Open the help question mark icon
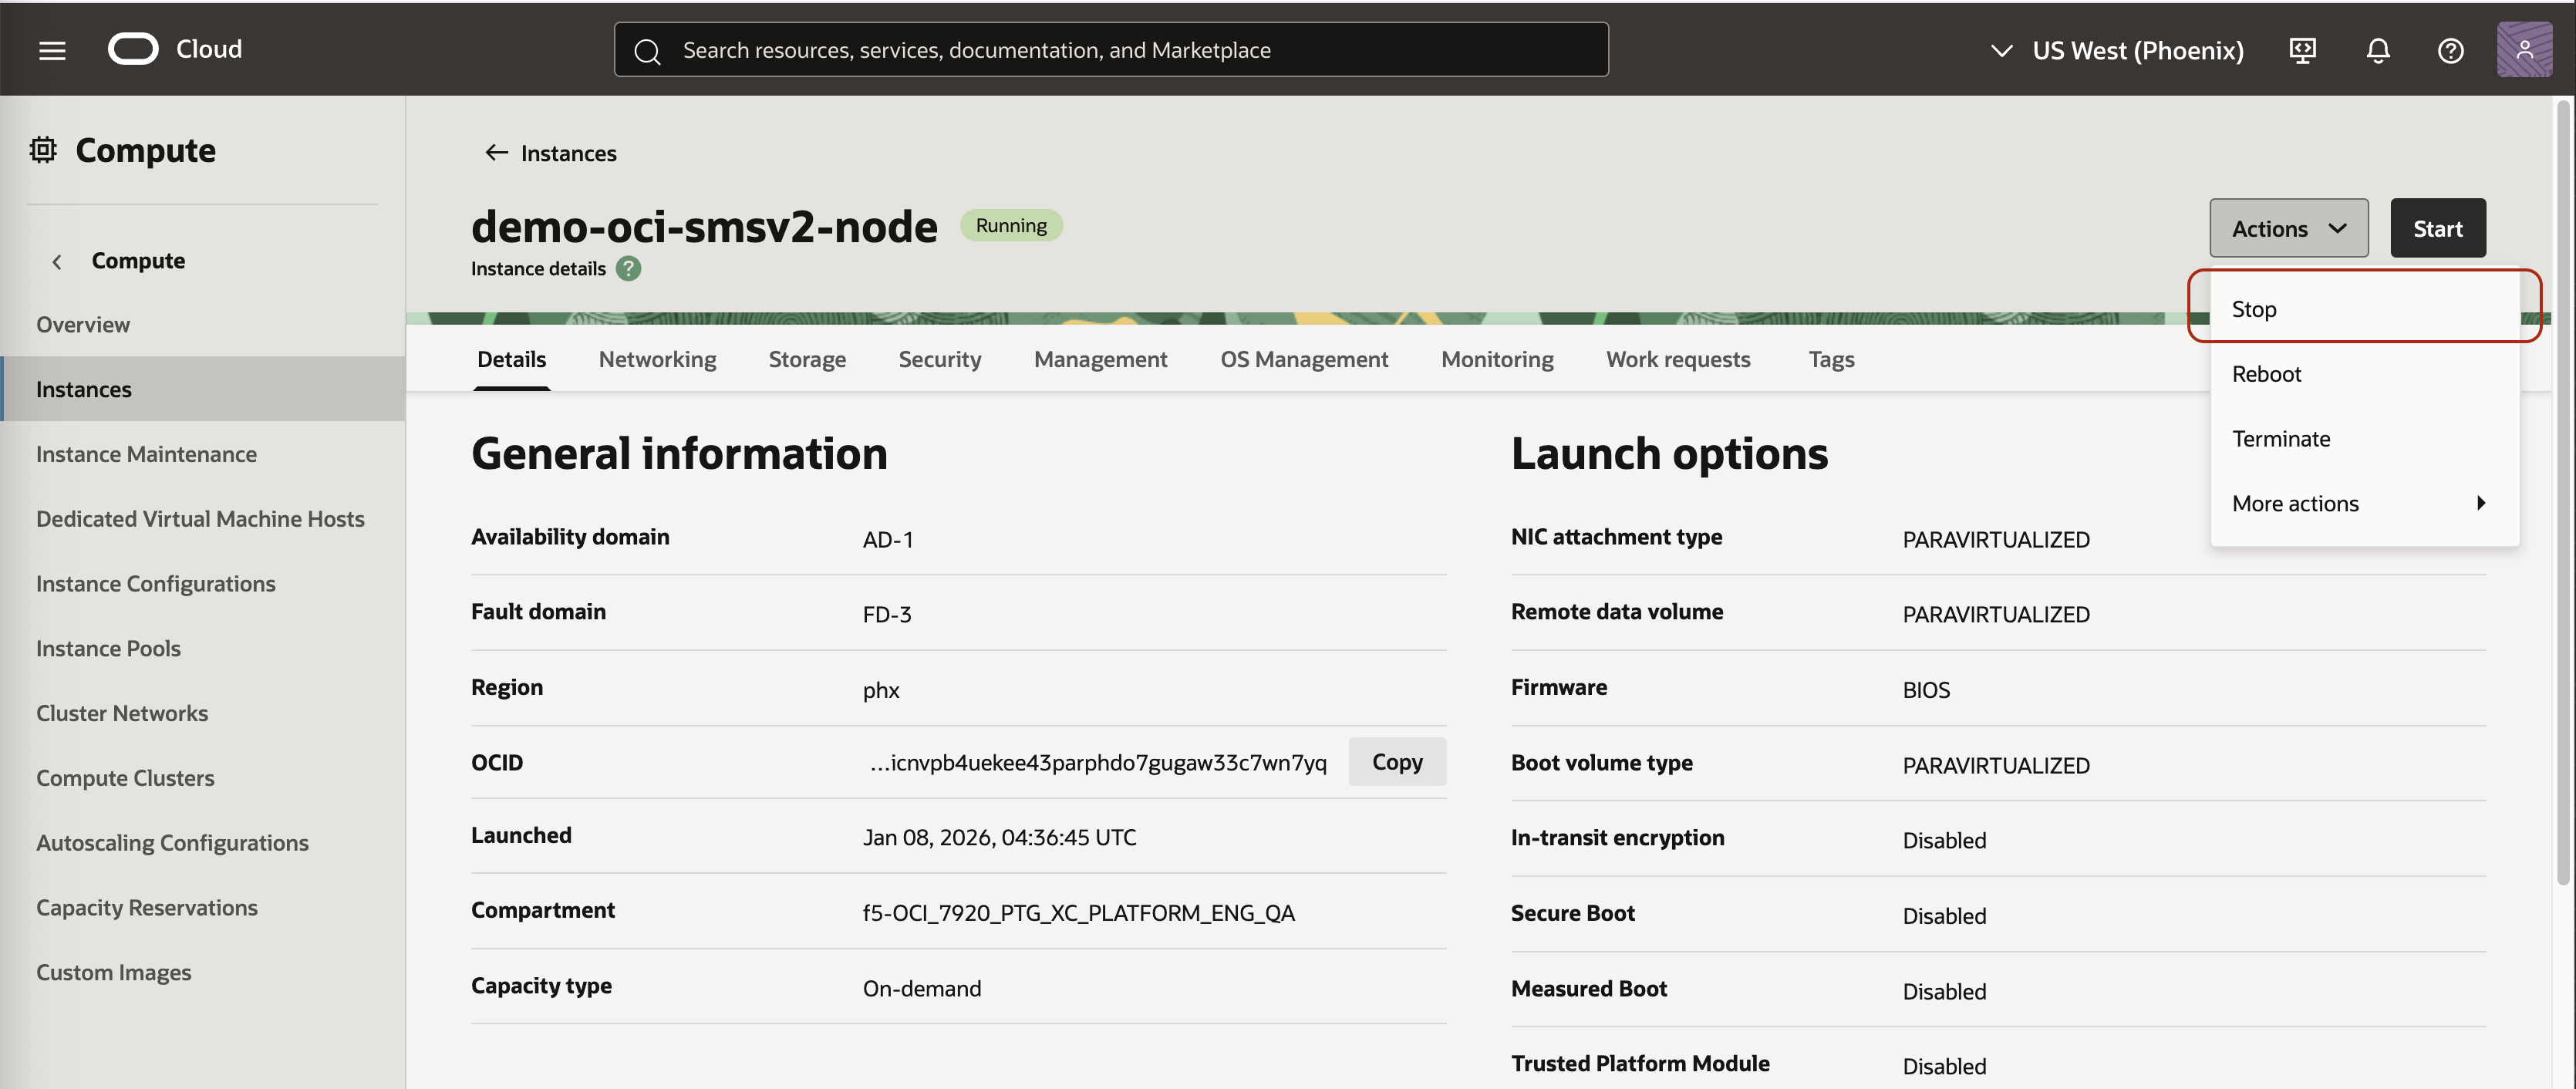Screen dimensions: 2576x1089 point(2451,50)
